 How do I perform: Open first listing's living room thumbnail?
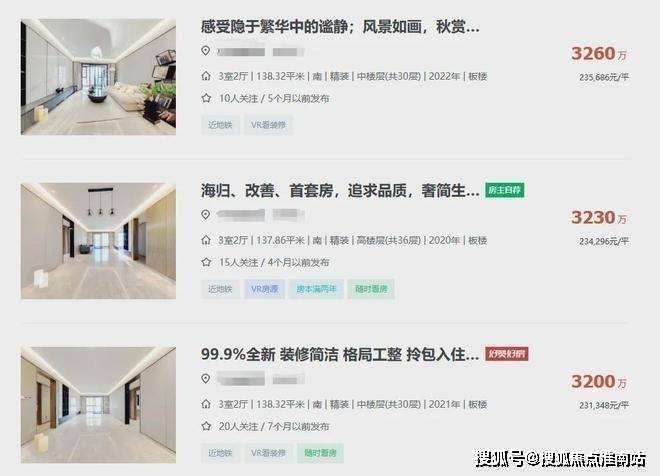coord(98,77)
